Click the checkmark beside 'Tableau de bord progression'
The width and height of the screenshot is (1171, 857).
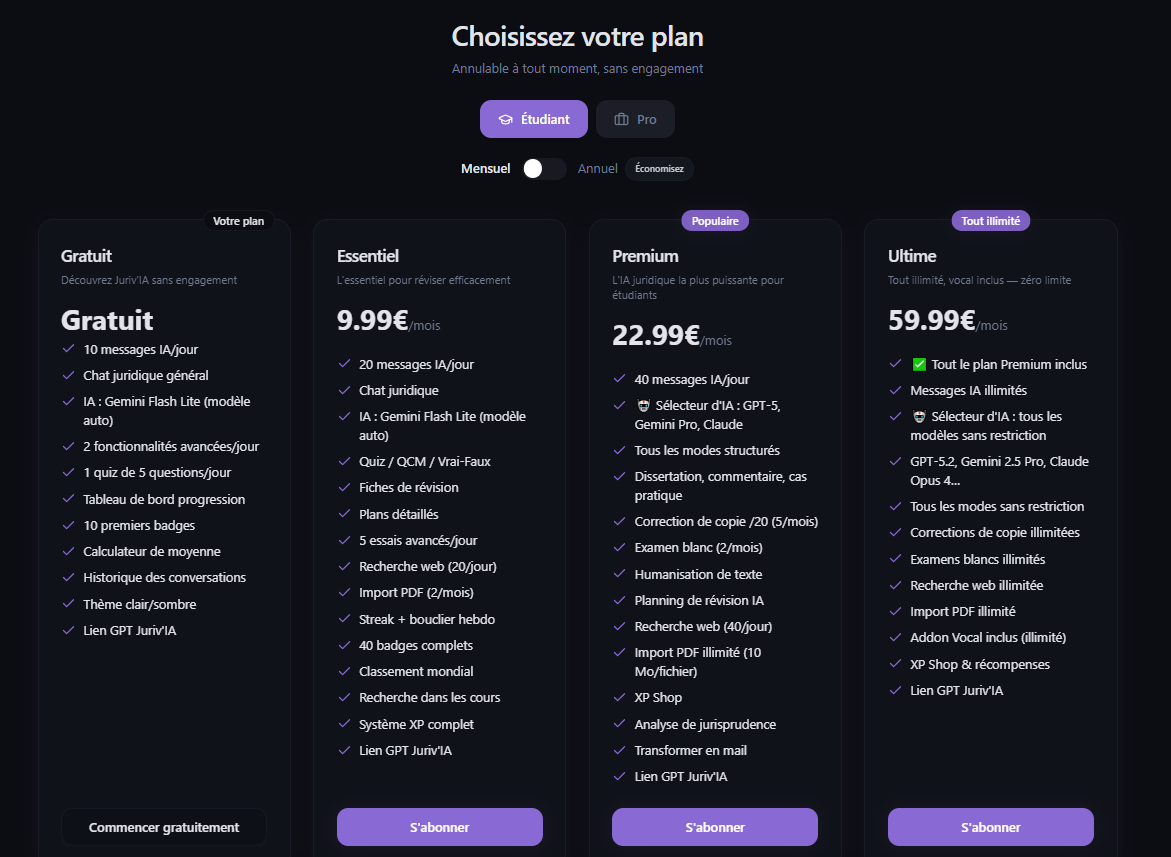pos(66,498)
